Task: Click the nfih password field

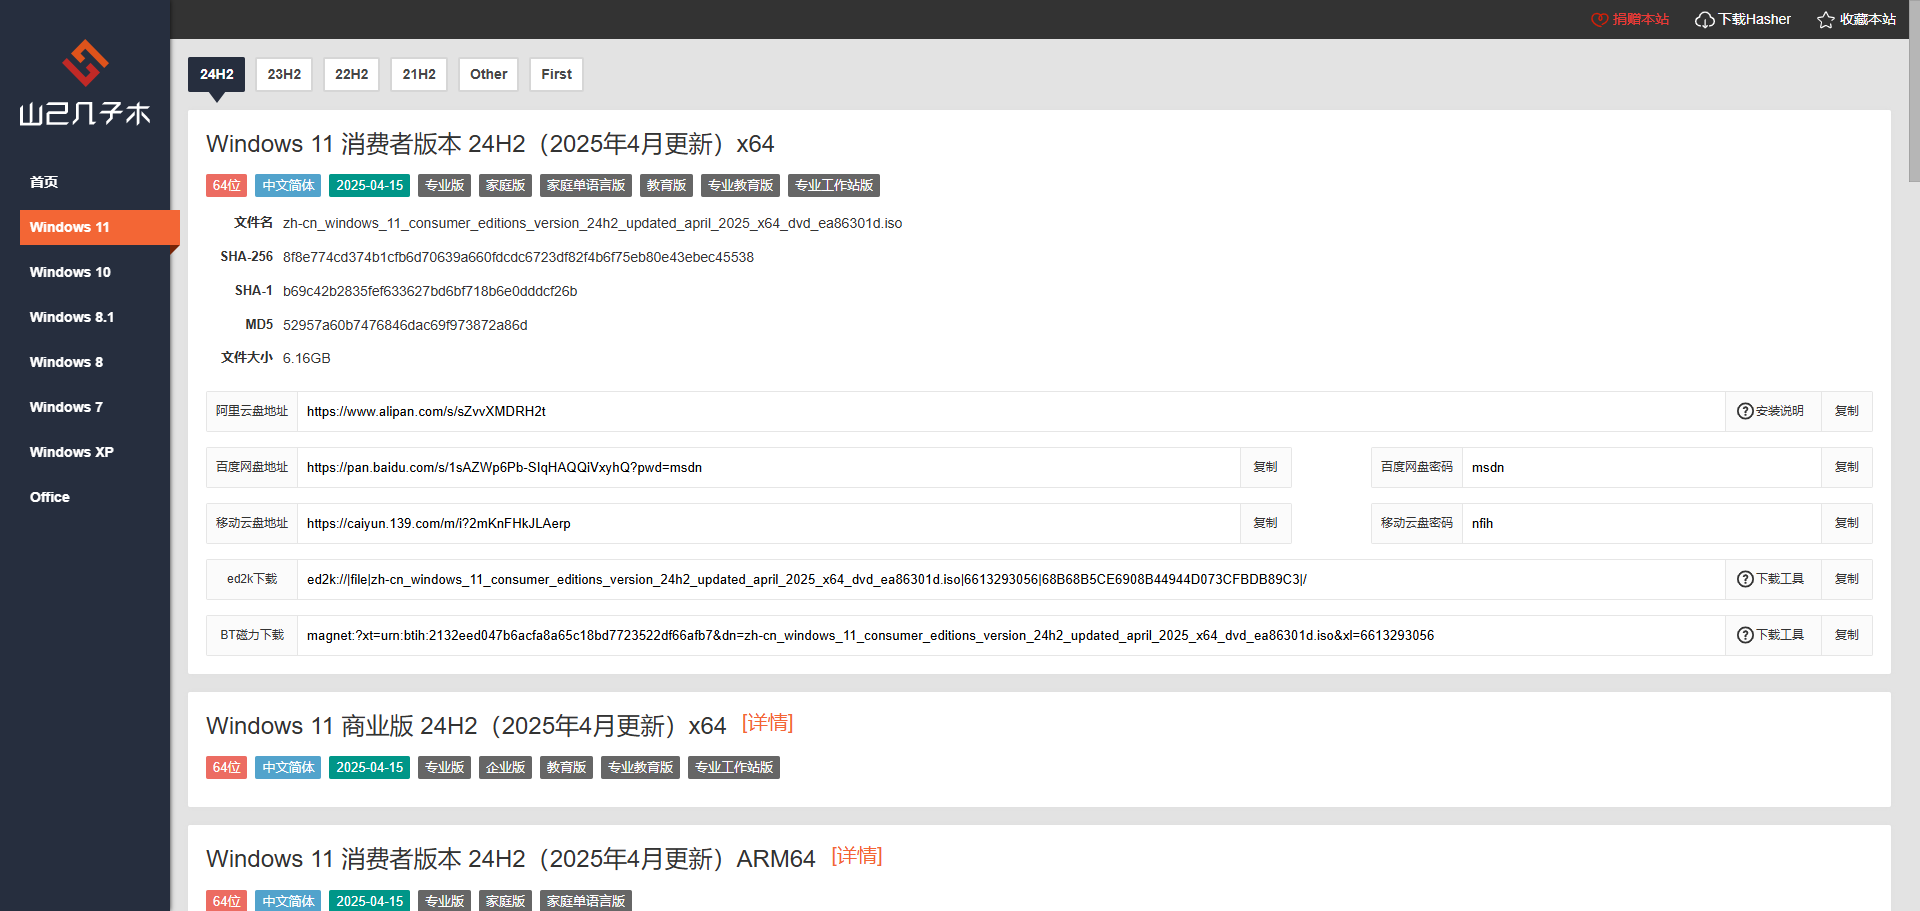Action: point(1641,523)
